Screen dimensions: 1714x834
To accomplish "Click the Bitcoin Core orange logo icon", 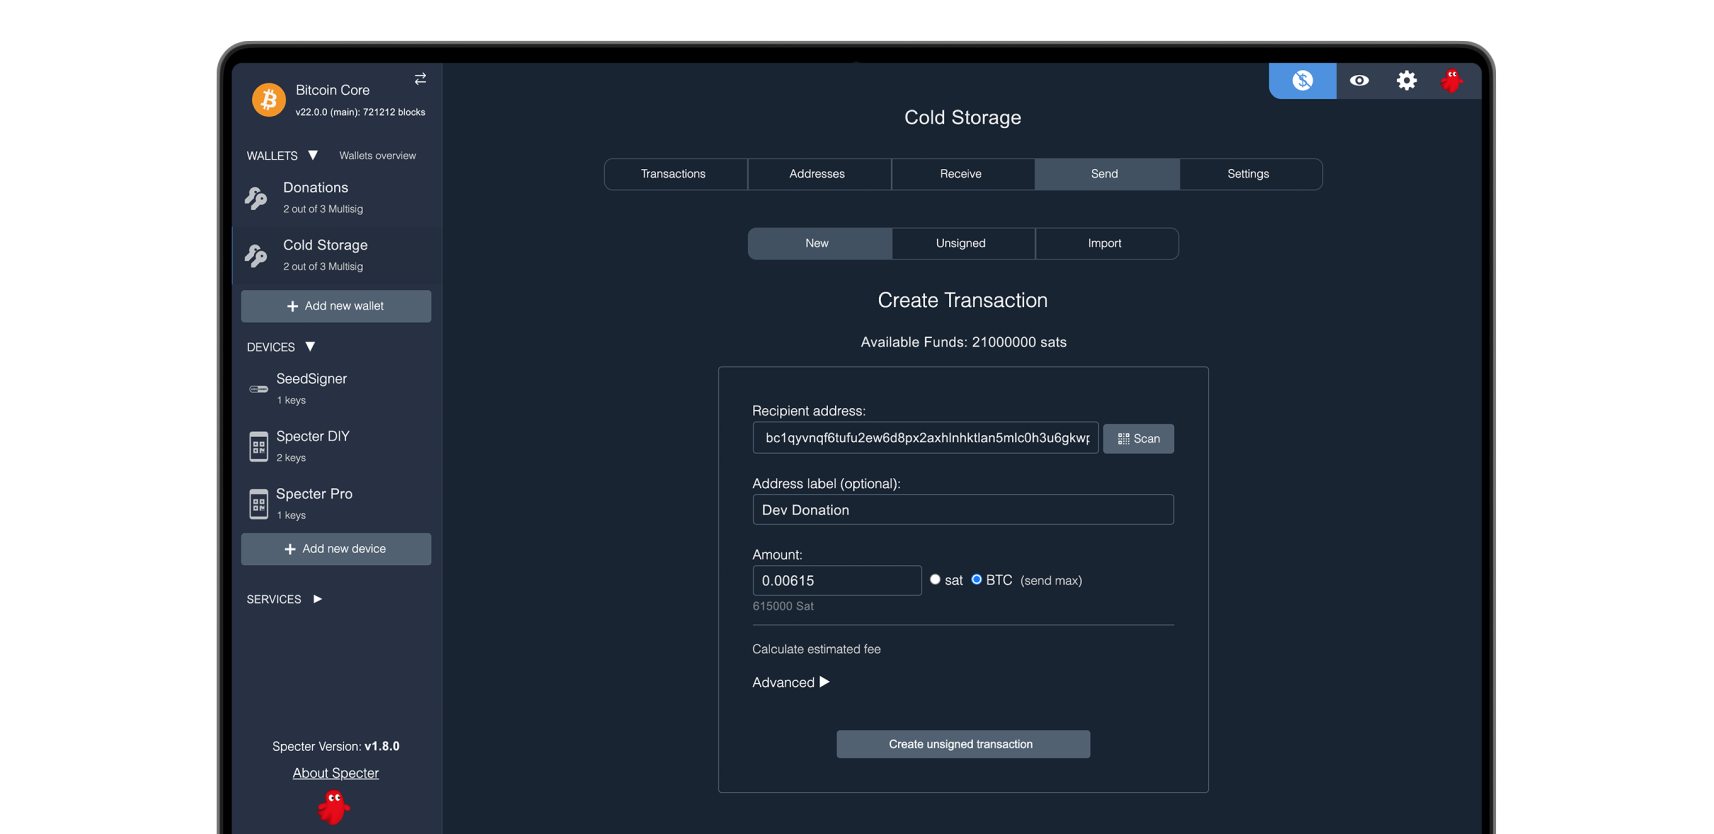I will [x=268, y=100].
